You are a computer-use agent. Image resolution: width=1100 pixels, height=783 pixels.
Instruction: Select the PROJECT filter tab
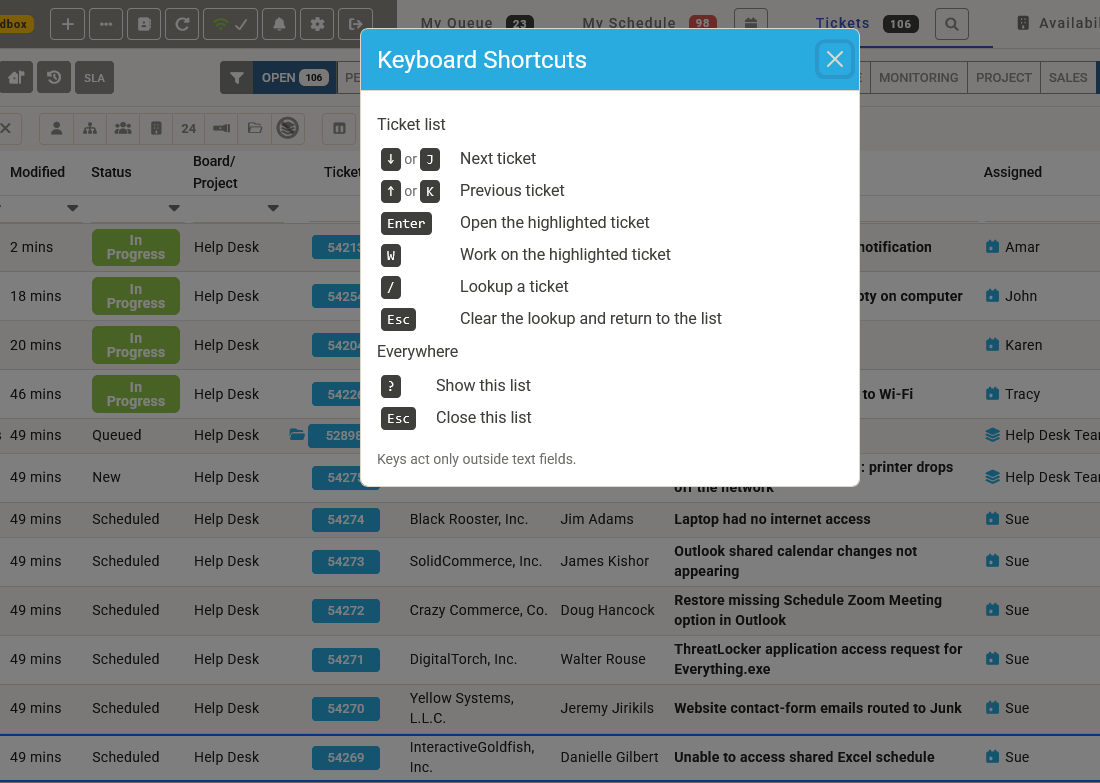[1003, 77]
